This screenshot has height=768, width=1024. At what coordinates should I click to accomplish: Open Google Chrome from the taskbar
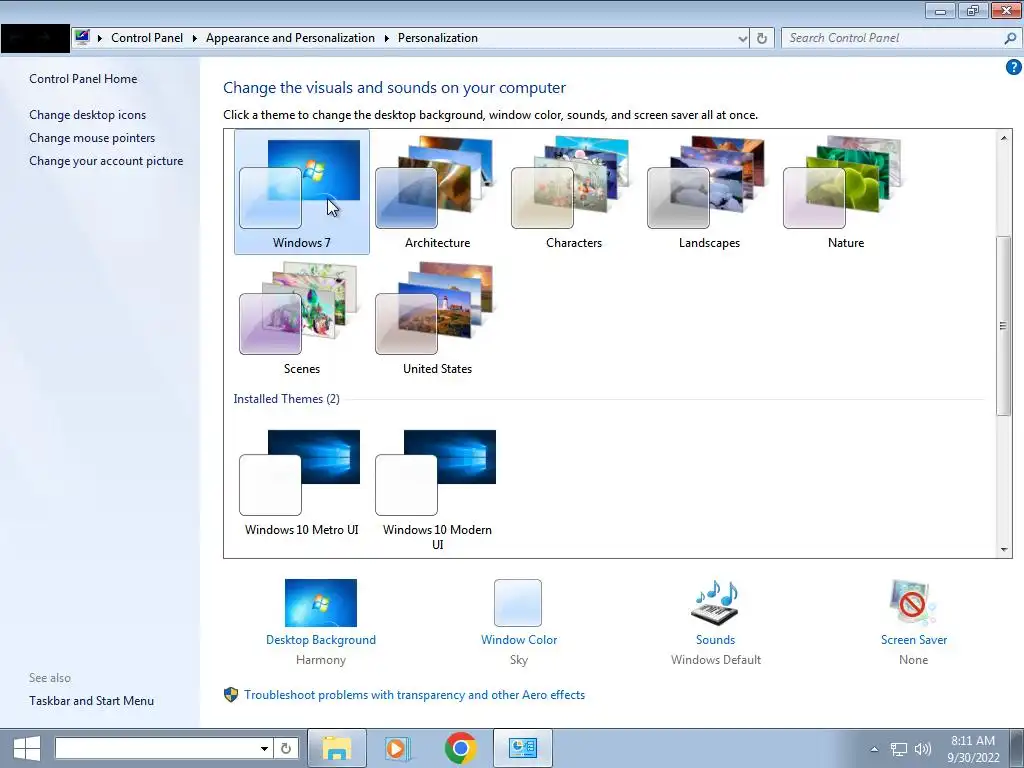click(x=460, y=748)
